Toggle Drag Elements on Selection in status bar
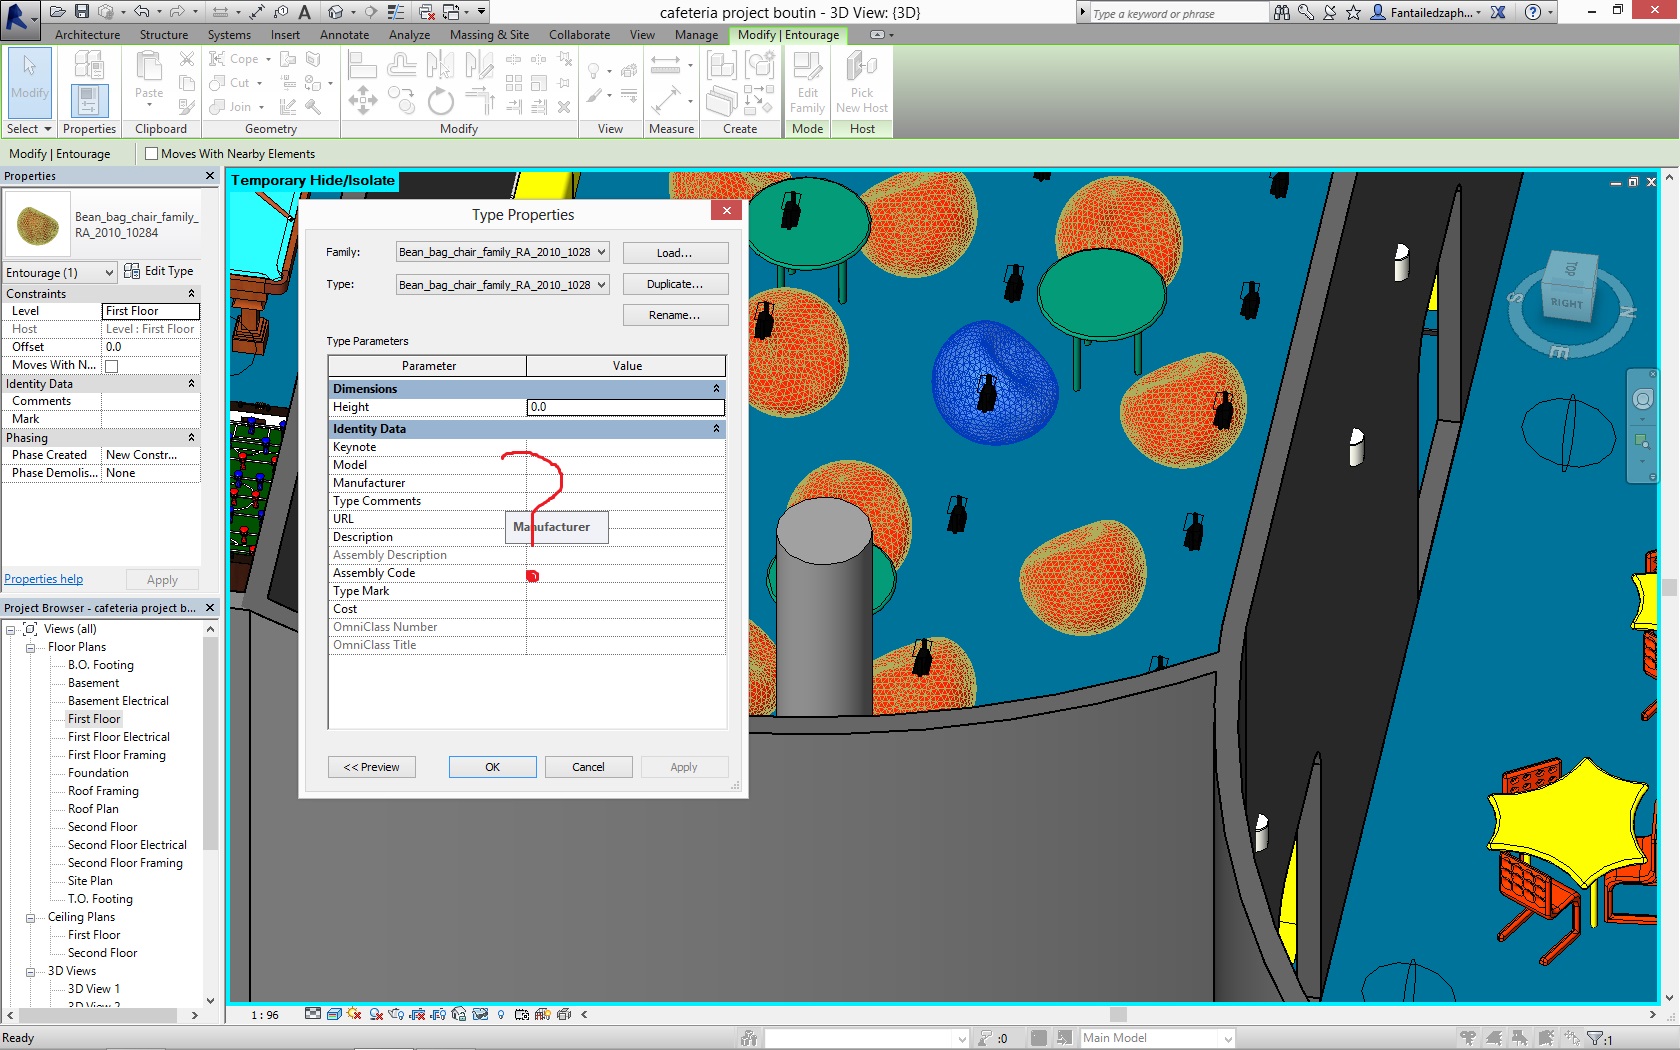This screenshot has height=1050, width=1680. pyautogui.click(x=1572, y=1038)
